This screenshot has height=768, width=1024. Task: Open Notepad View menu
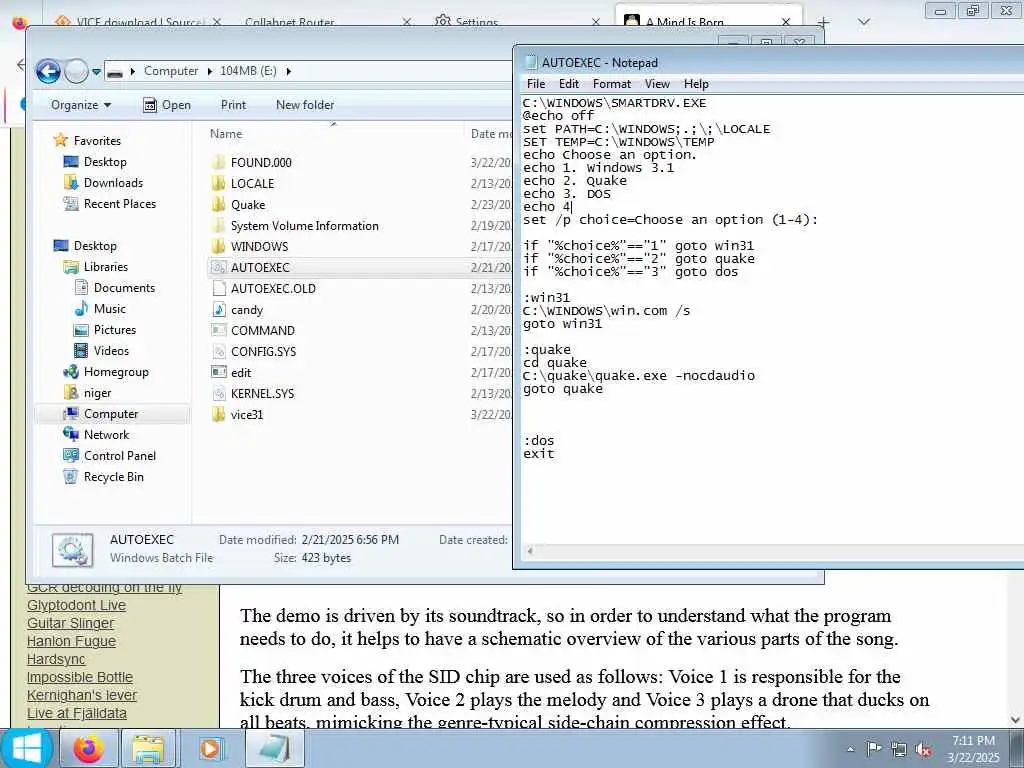click(657, 84)
